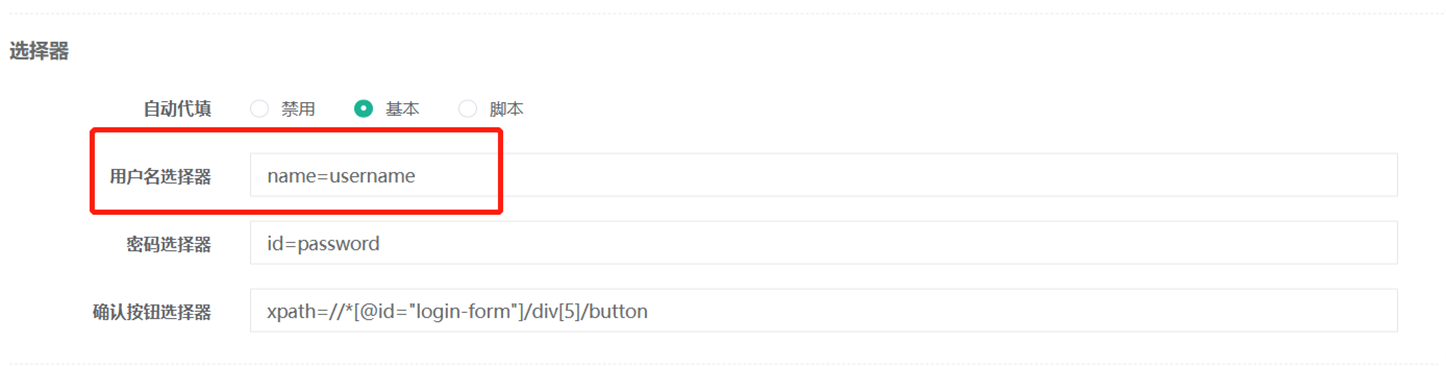Focus the 密码选择器 input field
Viewport: 1446px width, 366px height.
pos(823,243)
